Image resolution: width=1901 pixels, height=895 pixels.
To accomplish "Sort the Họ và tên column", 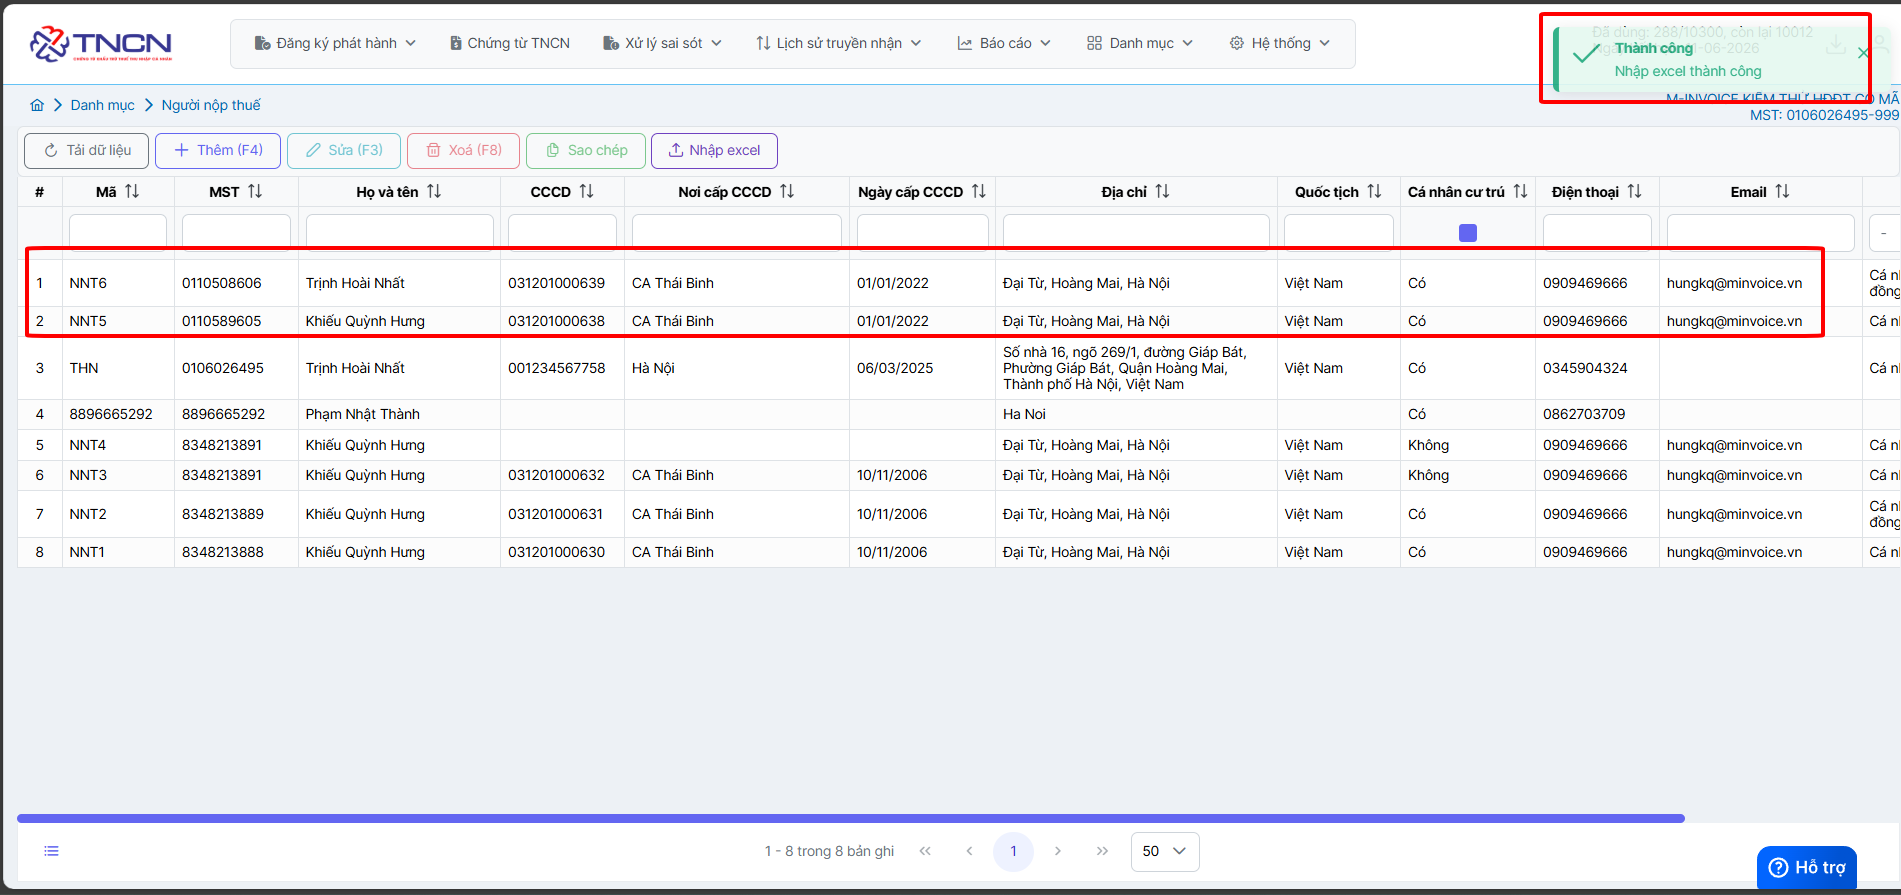I will point(434,191).
